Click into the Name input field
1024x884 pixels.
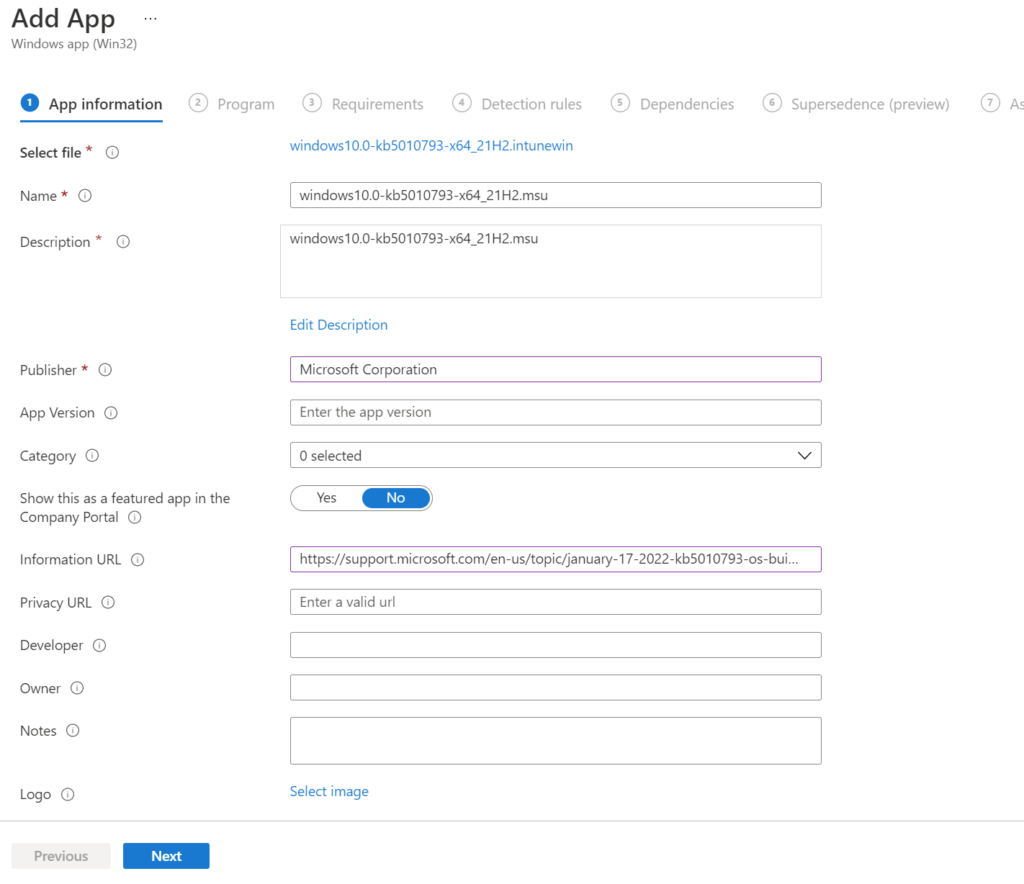tap(556, 195)
